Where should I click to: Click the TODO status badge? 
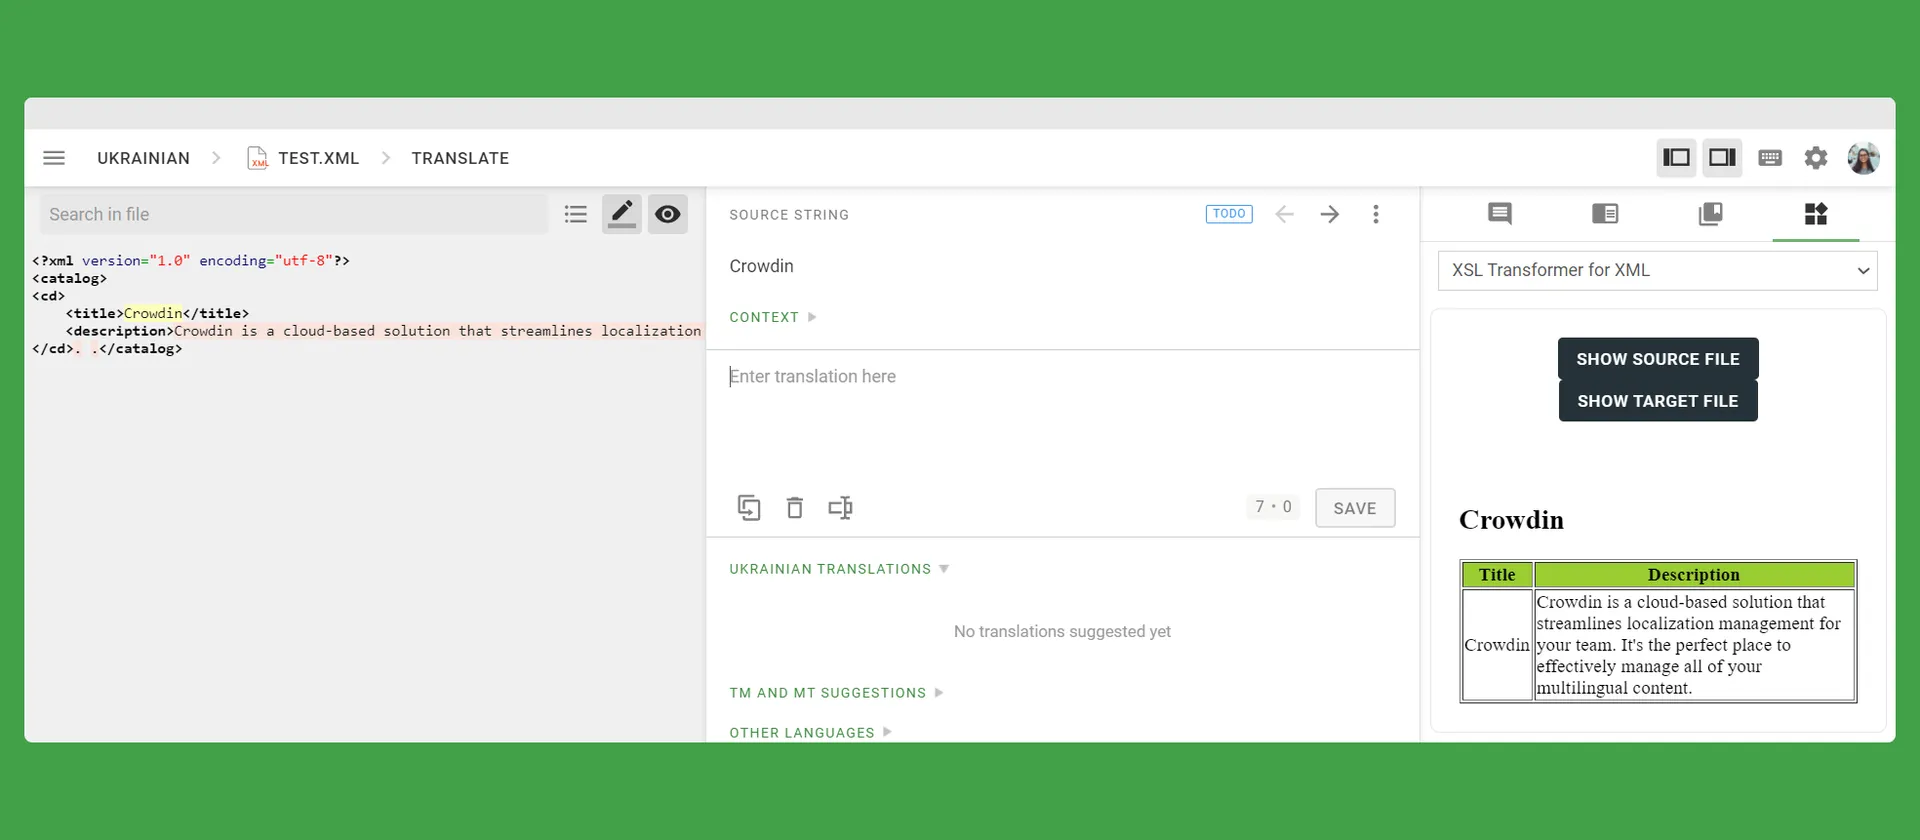(1229, 214)
